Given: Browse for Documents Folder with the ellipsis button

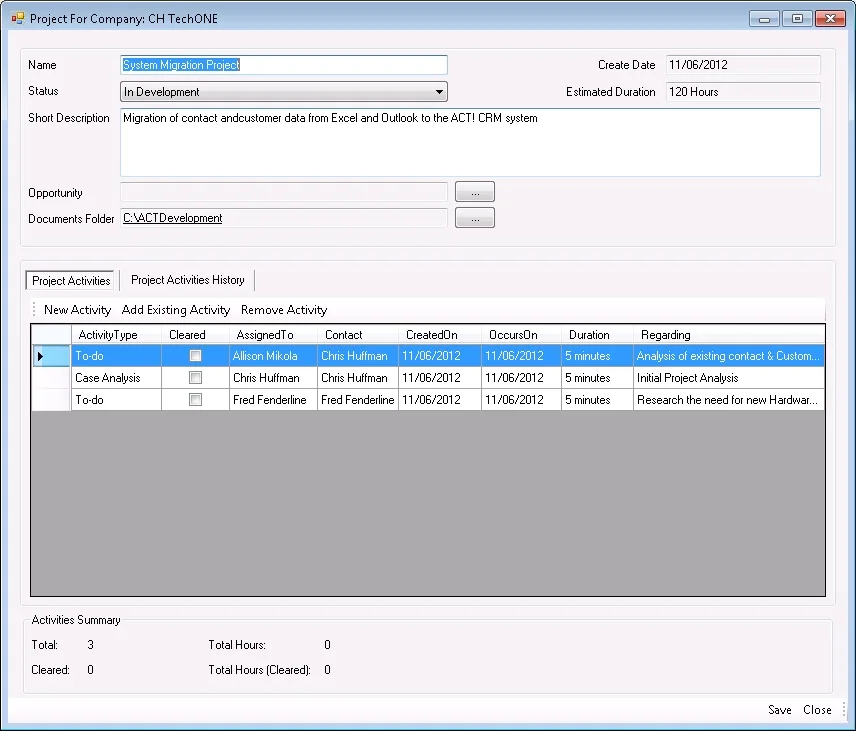Looking at the screenshot, I should 475,218.
